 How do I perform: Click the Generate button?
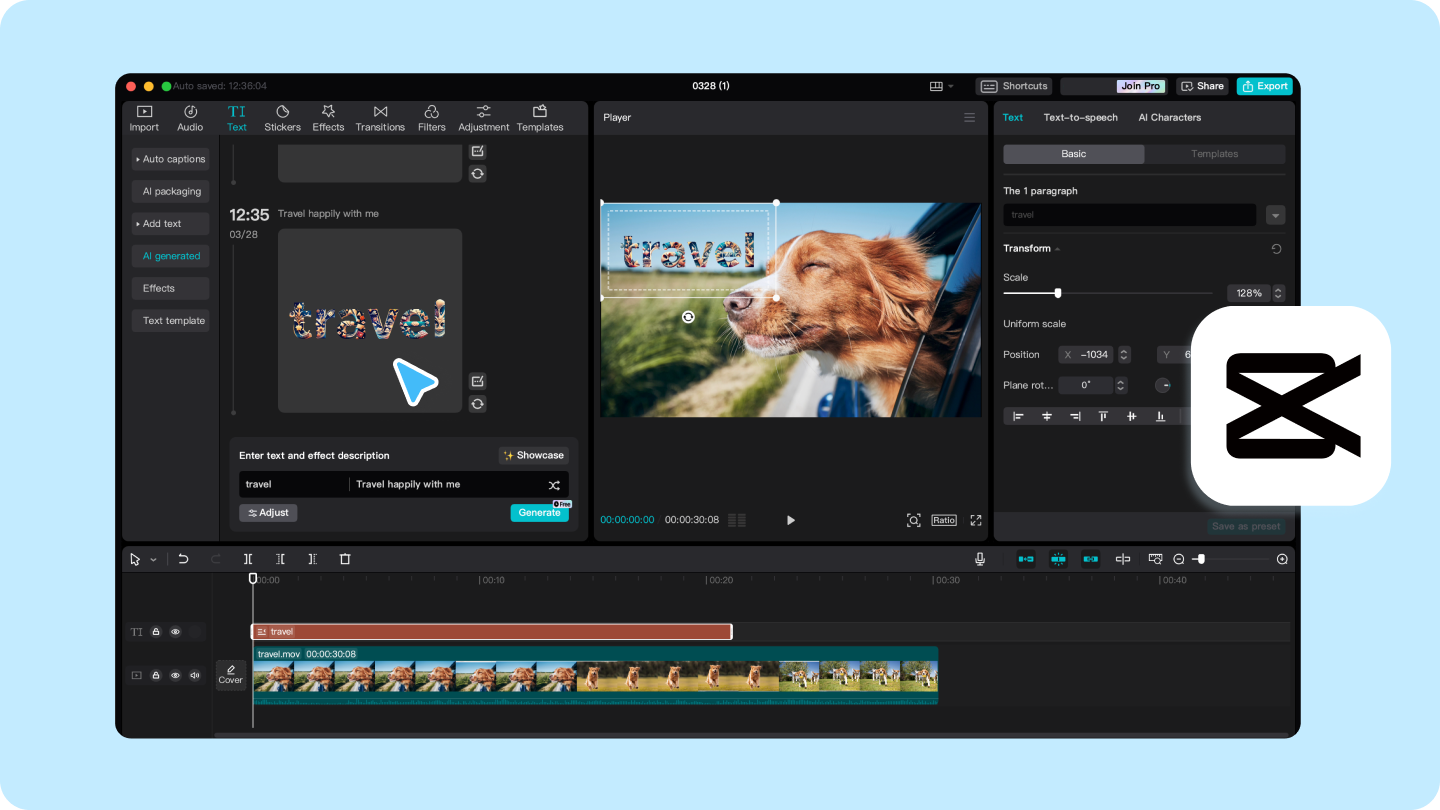[x=540, y=513]
